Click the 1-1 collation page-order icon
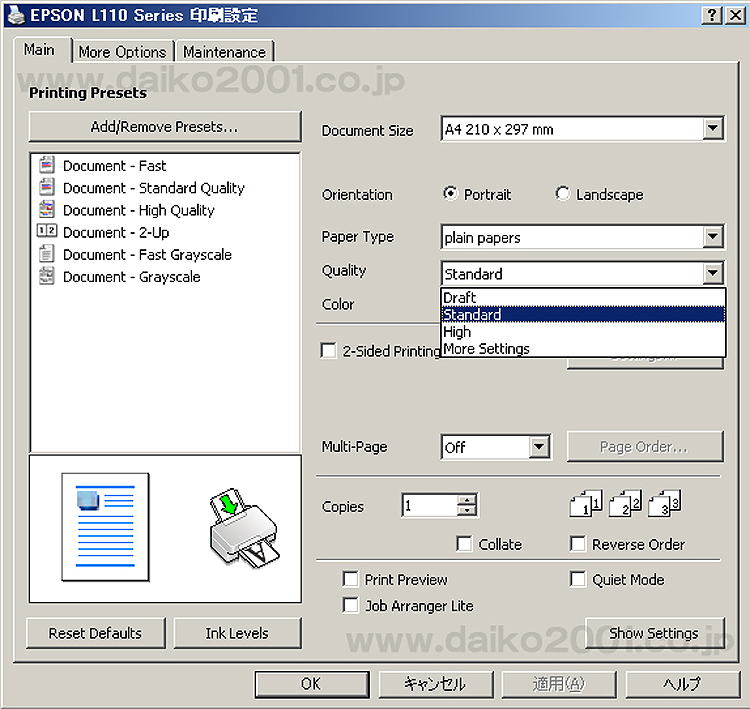The image size is (750, 709). click(586, 503)
